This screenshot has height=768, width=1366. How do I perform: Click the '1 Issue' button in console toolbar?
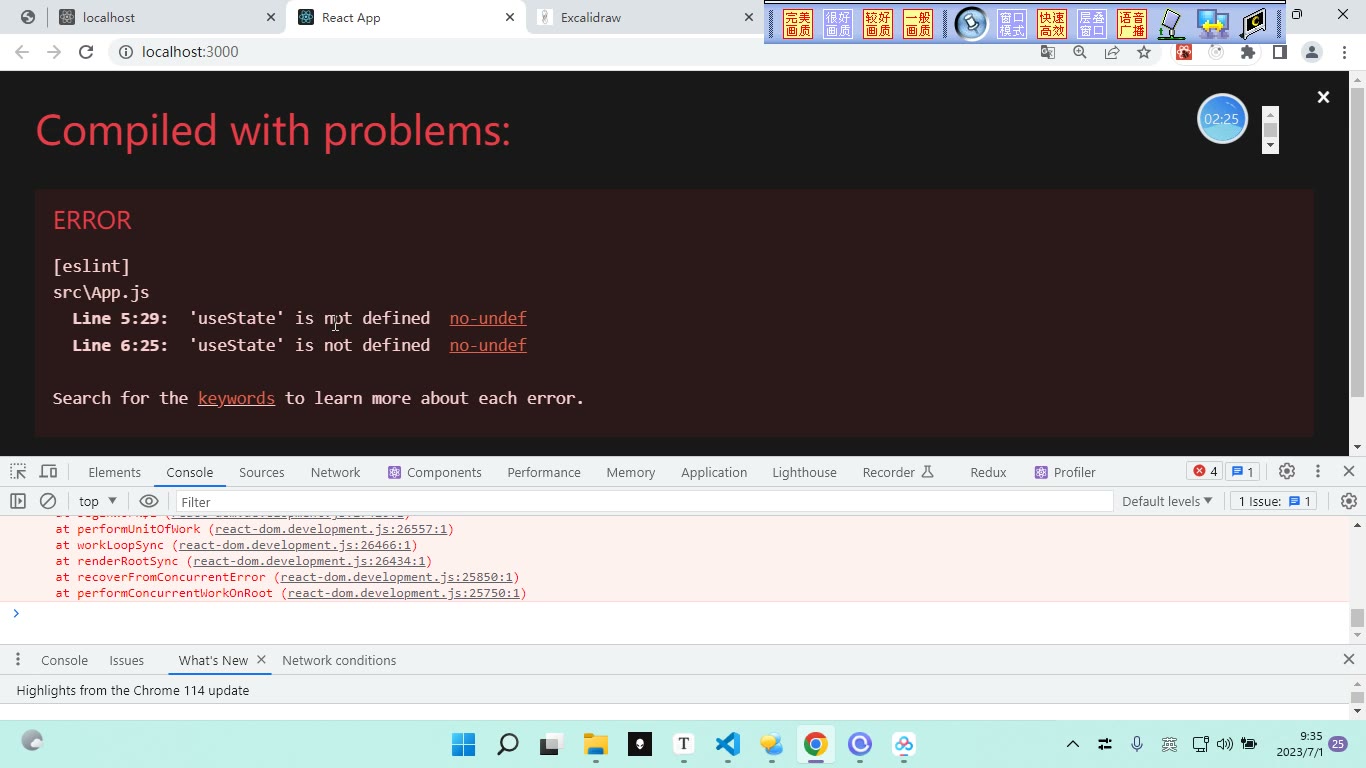point(1274,501)
